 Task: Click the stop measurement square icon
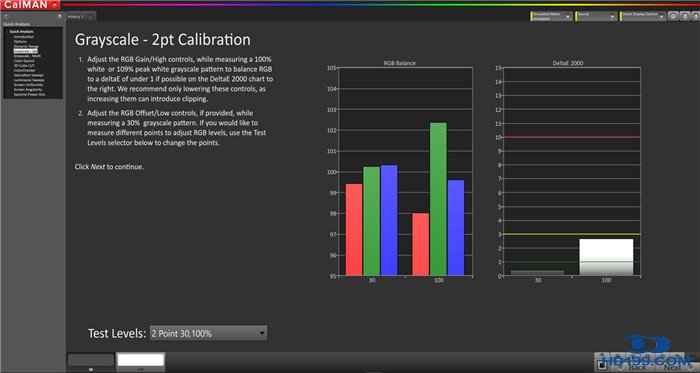tap(602, 365)
